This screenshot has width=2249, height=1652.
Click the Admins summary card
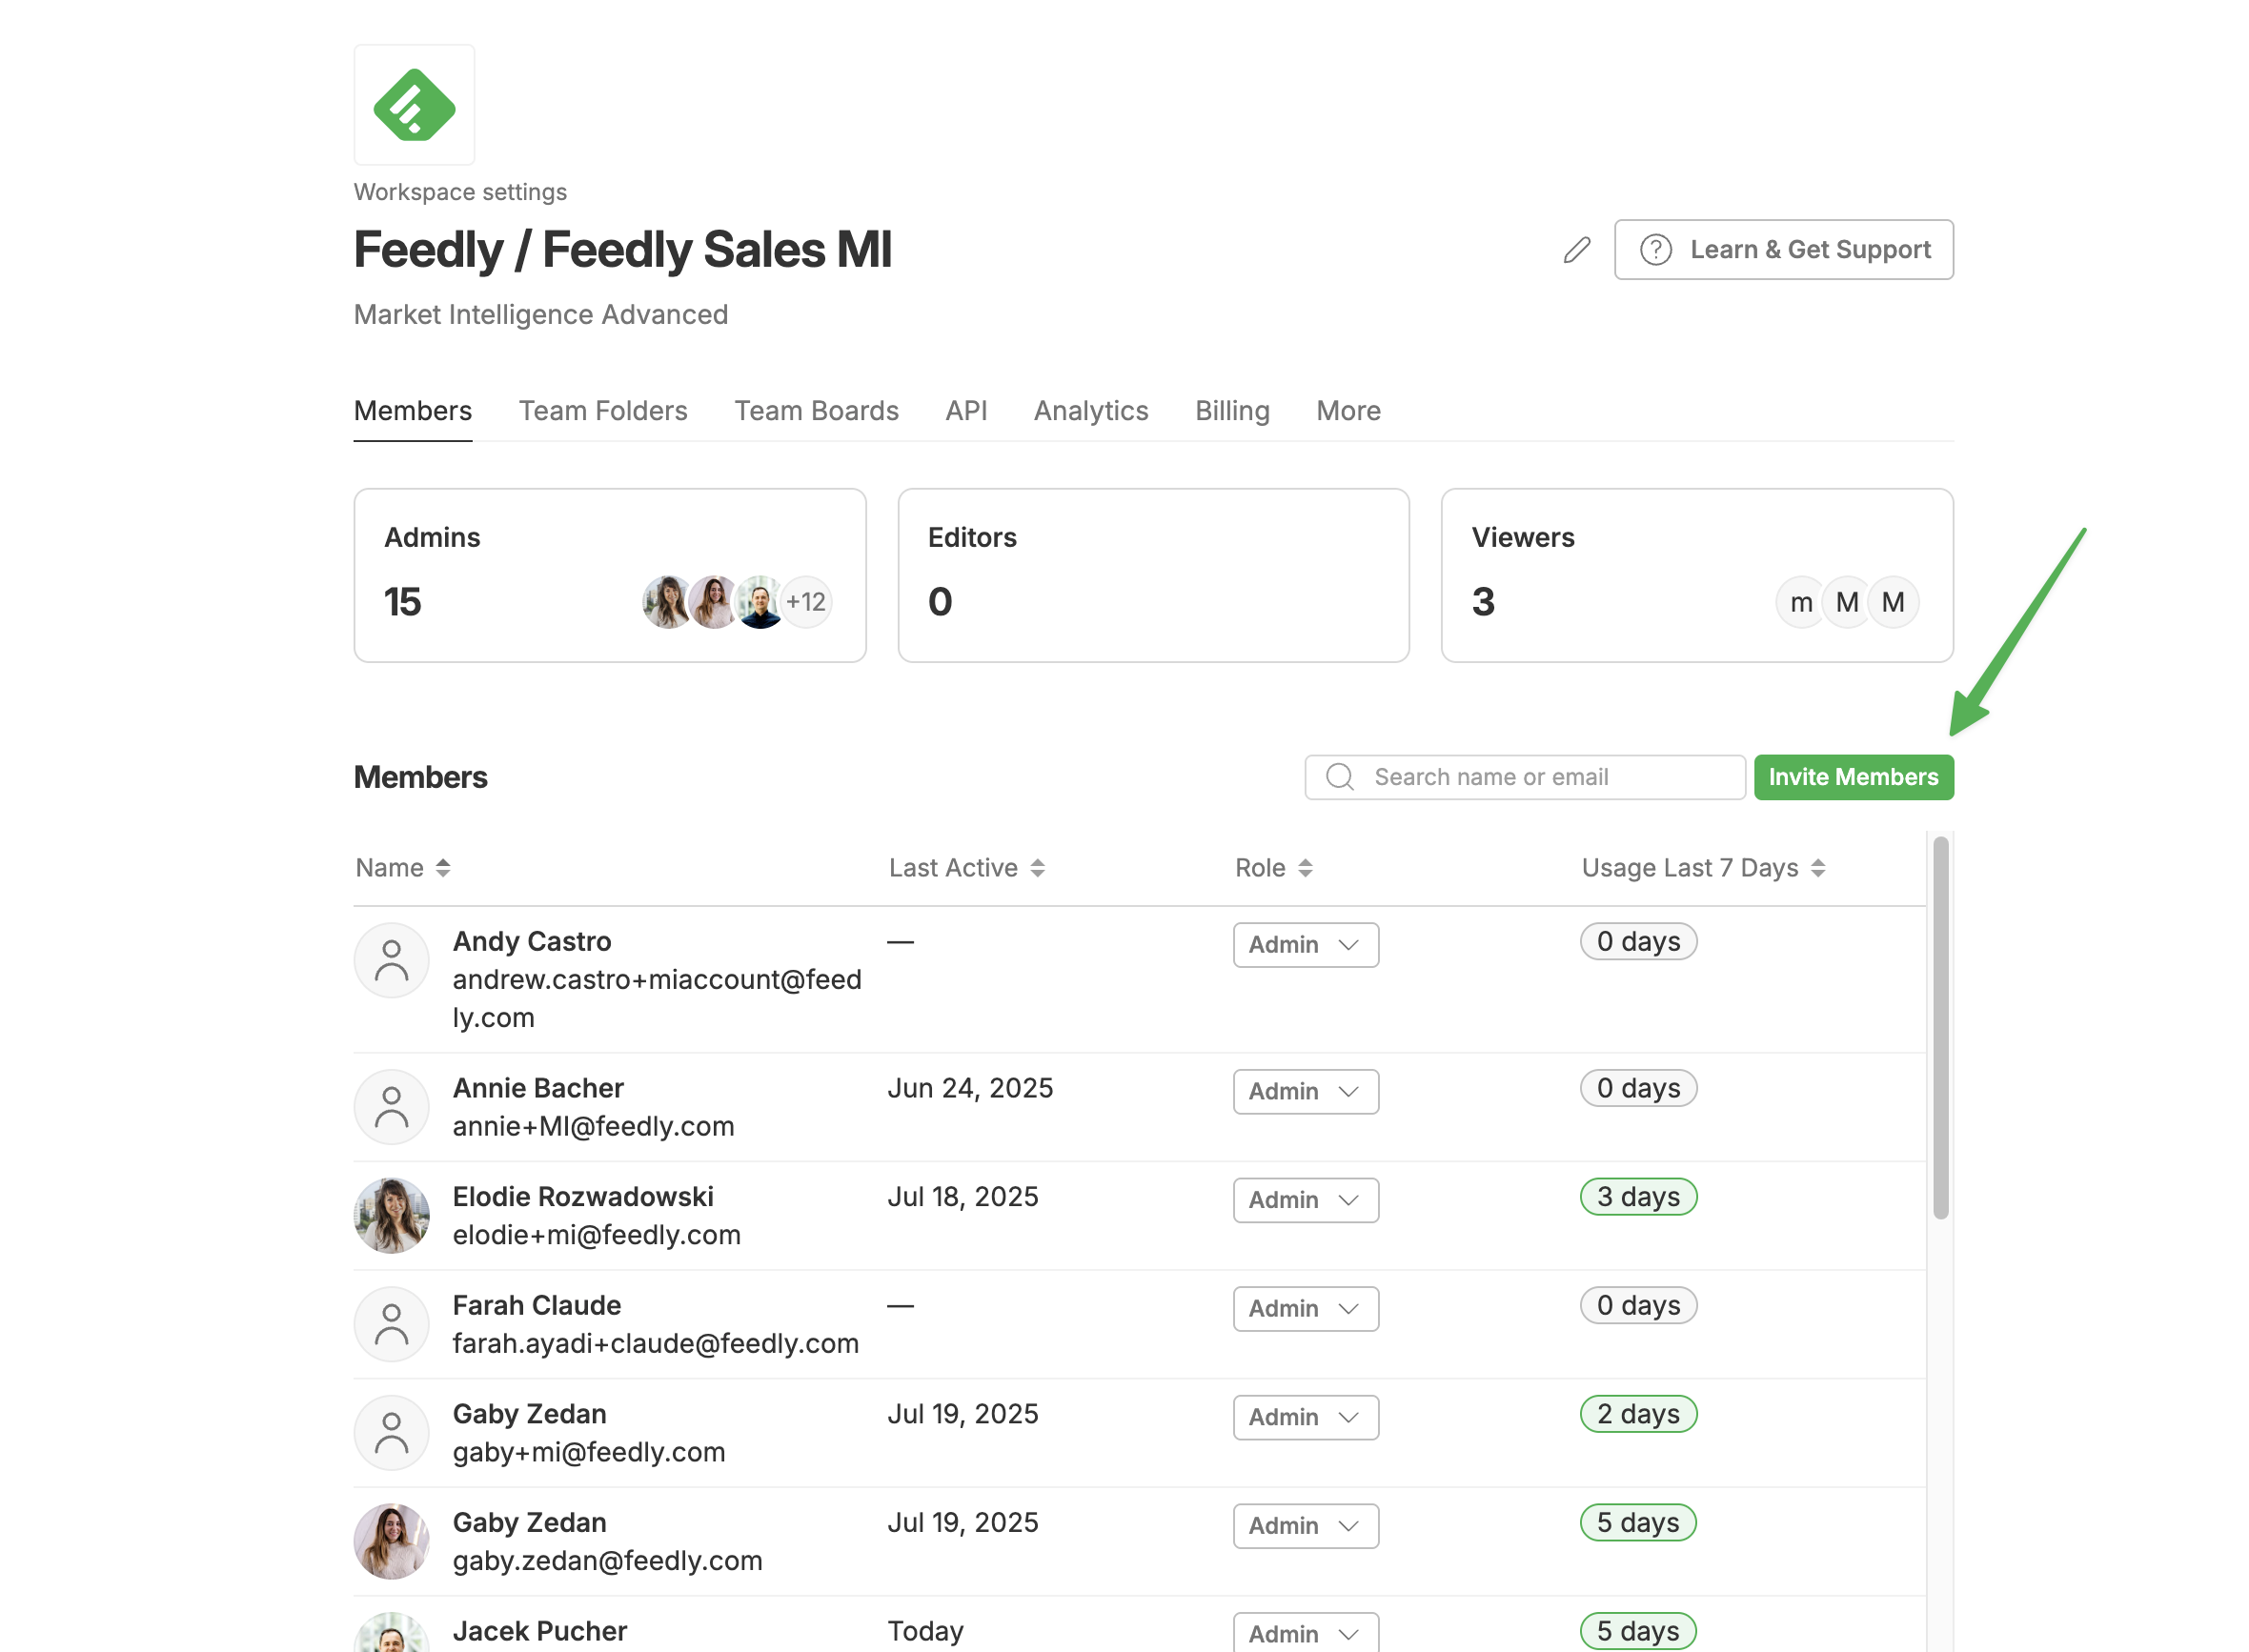coord(610,575)
